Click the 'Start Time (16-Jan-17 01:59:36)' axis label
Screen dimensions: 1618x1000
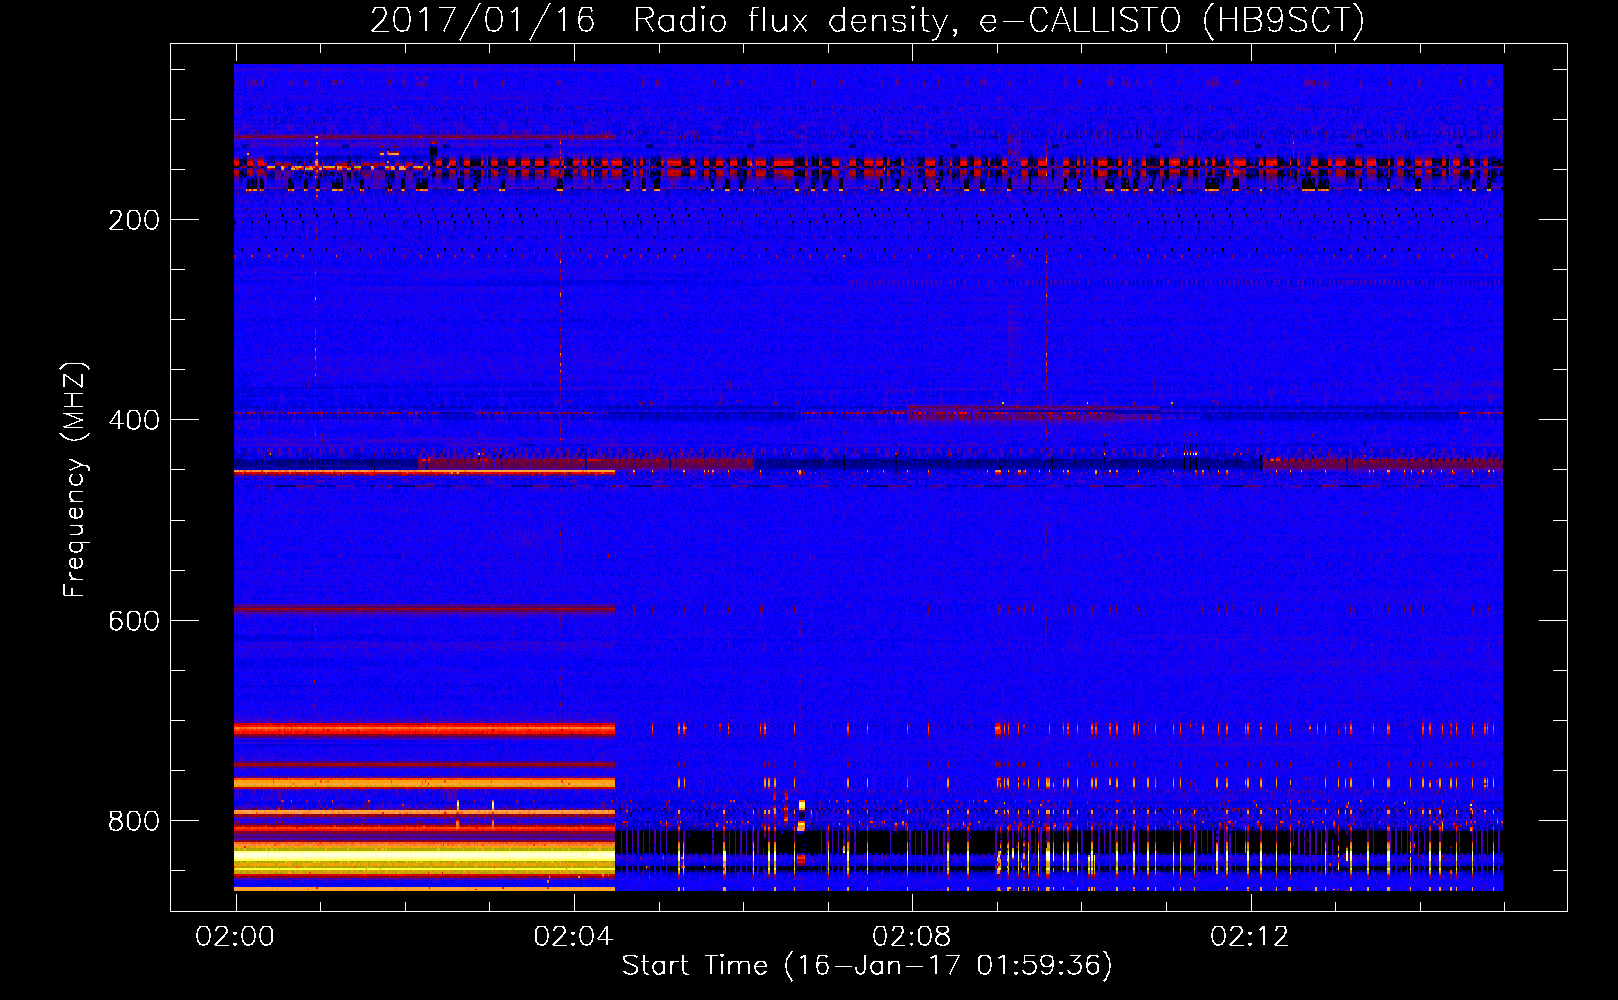867,966
